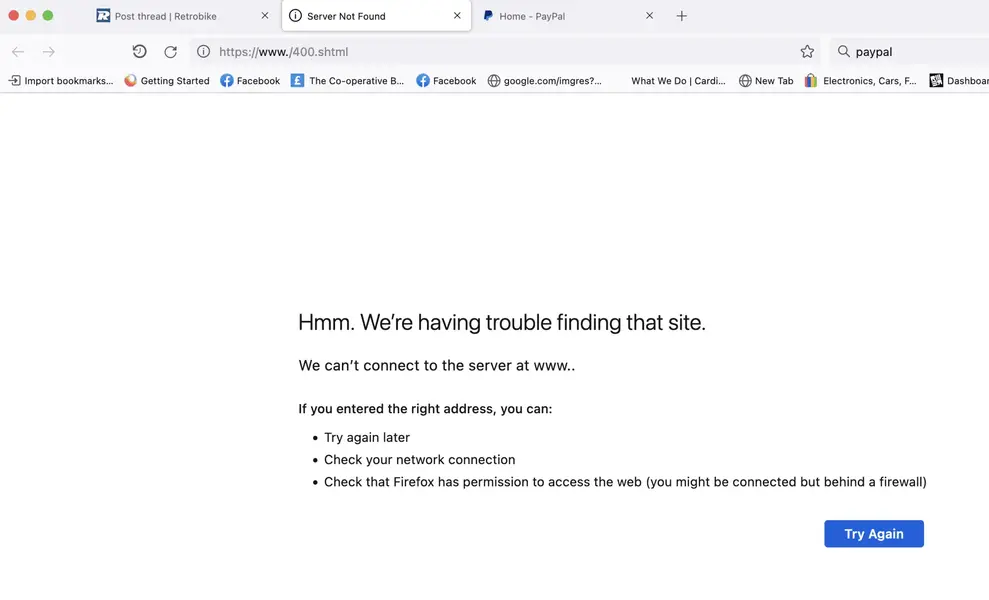The width and height of the screenshot is (989, 600).
Task: Select the Server Not Found tab
Action: 376,16
